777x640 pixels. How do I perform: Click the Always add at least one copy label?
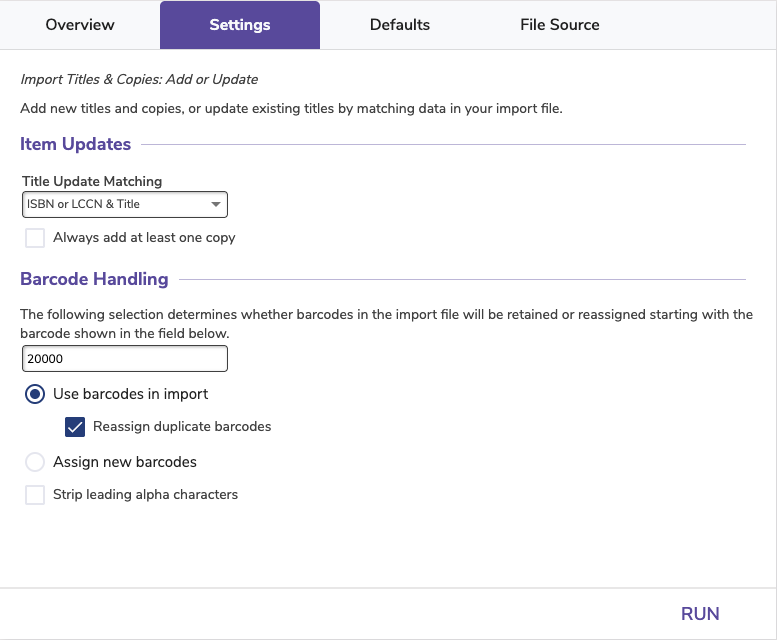[144, 238]
